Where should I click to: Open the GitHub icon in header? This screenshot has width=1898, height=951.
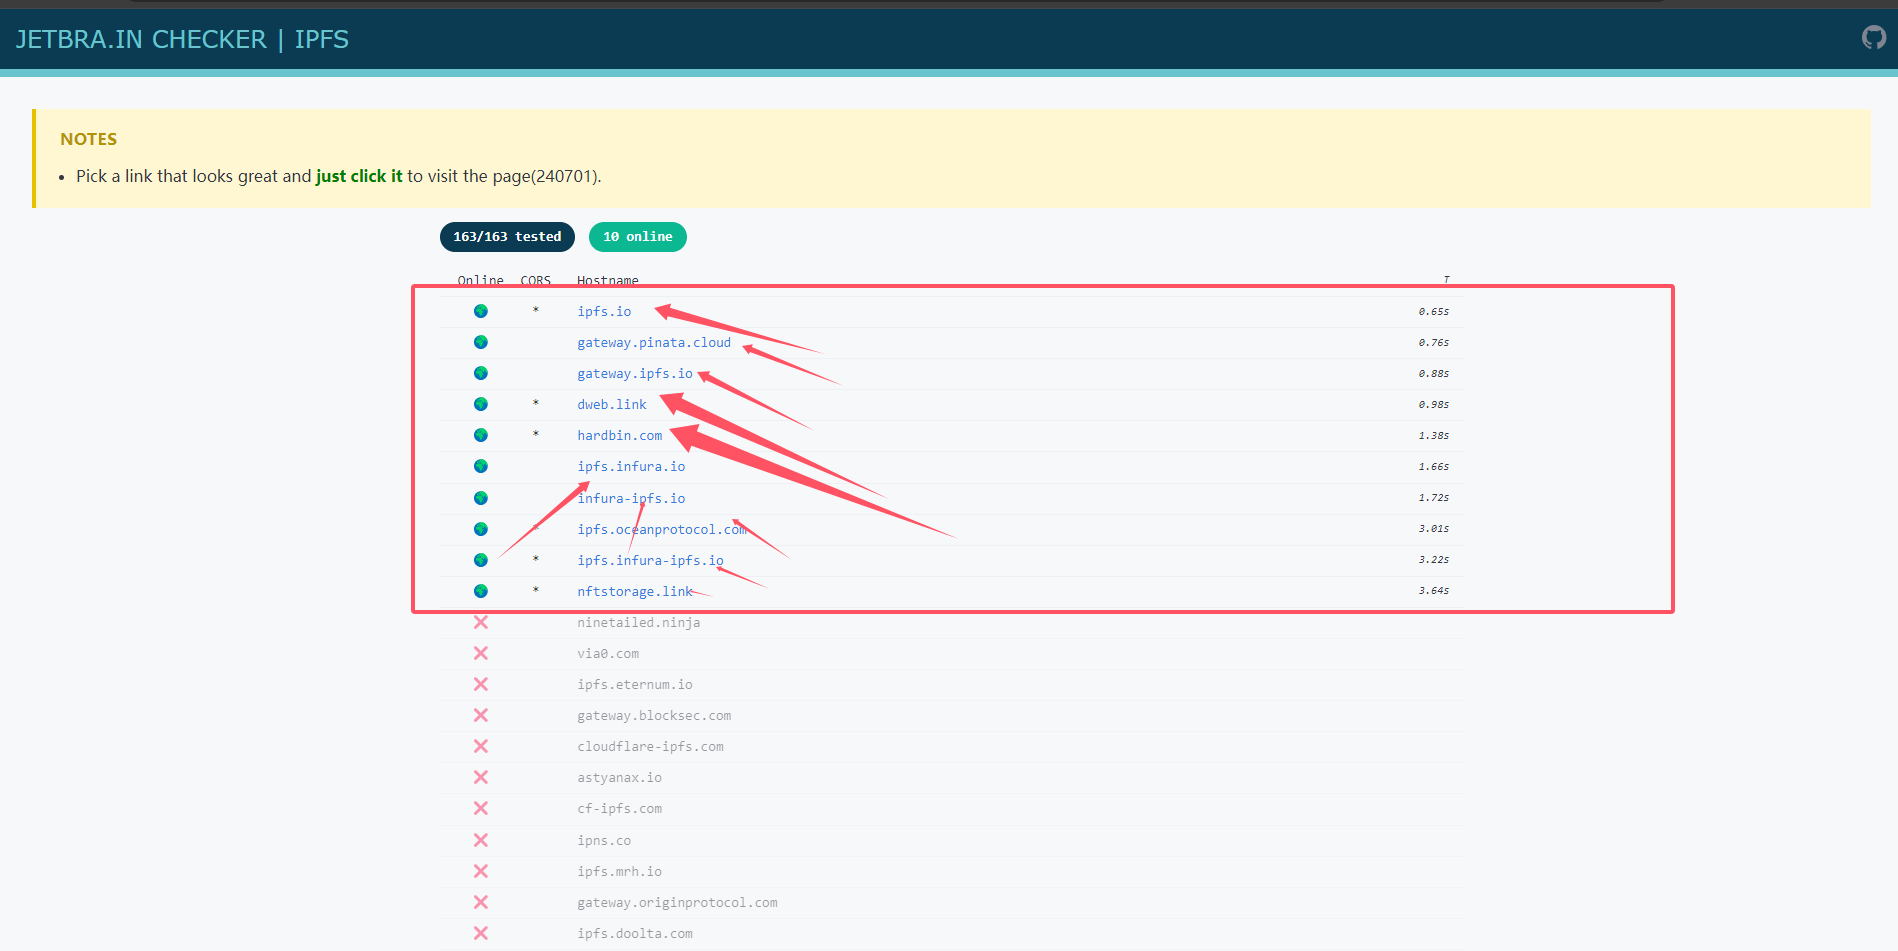point(1873,38)
